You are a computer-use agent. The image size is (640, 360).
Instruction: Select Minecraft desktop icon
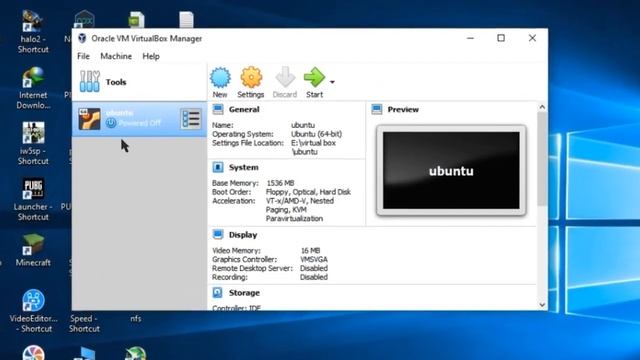click(x=33, y=250)
